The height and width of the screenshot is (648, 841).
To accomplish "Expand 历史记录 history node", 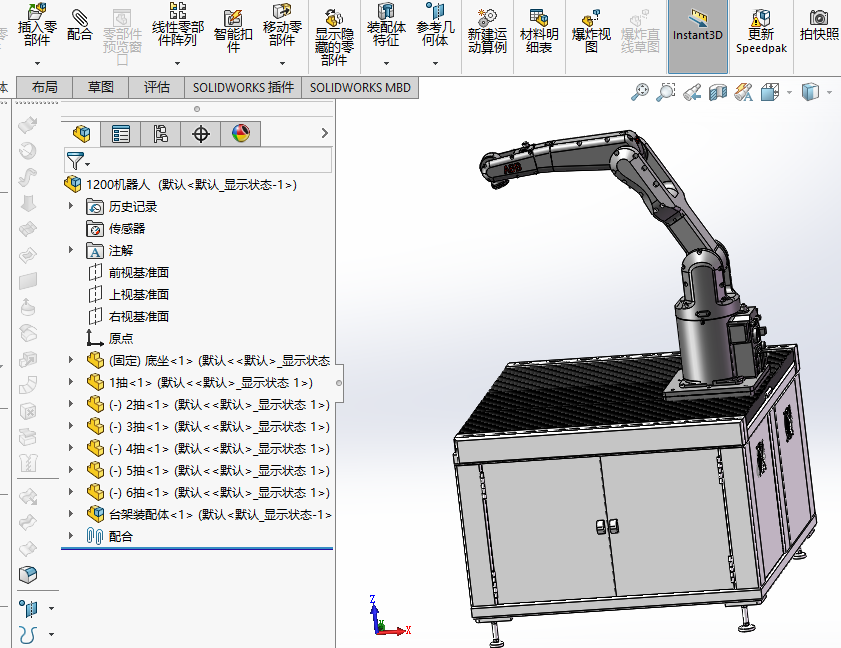I will tap(70, 206).
